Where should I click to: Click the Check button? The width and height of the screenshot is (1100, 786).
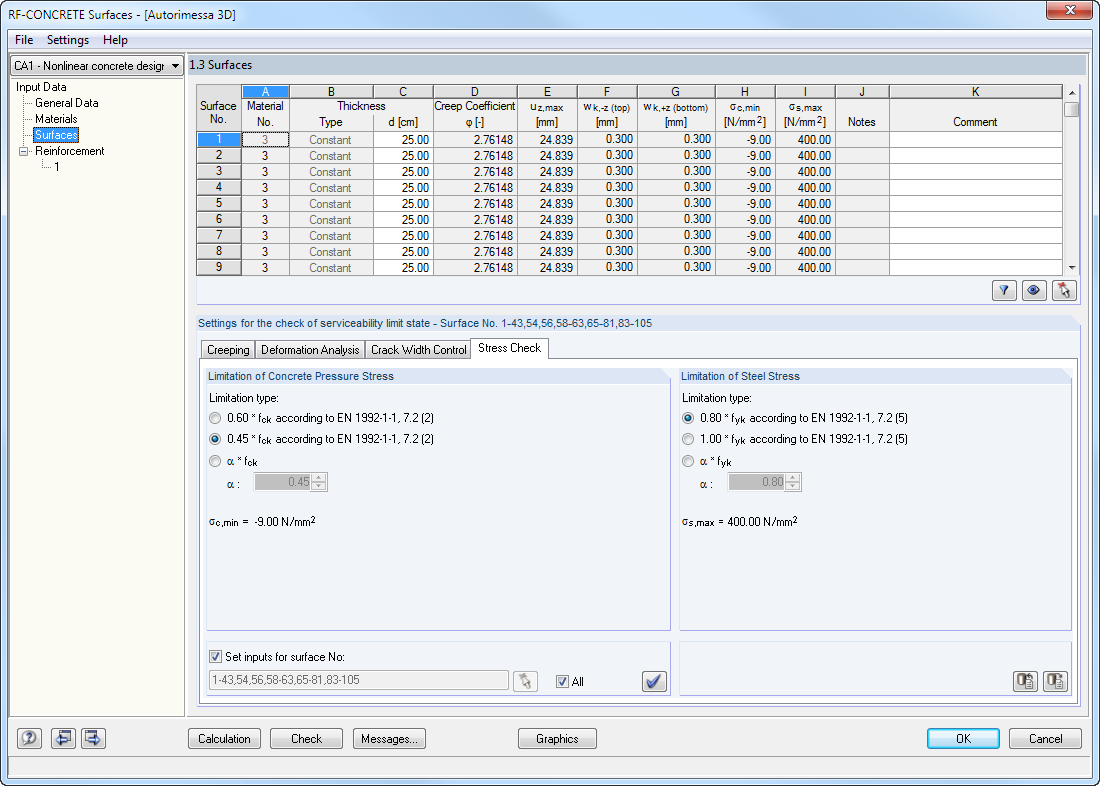click(307, 738)
